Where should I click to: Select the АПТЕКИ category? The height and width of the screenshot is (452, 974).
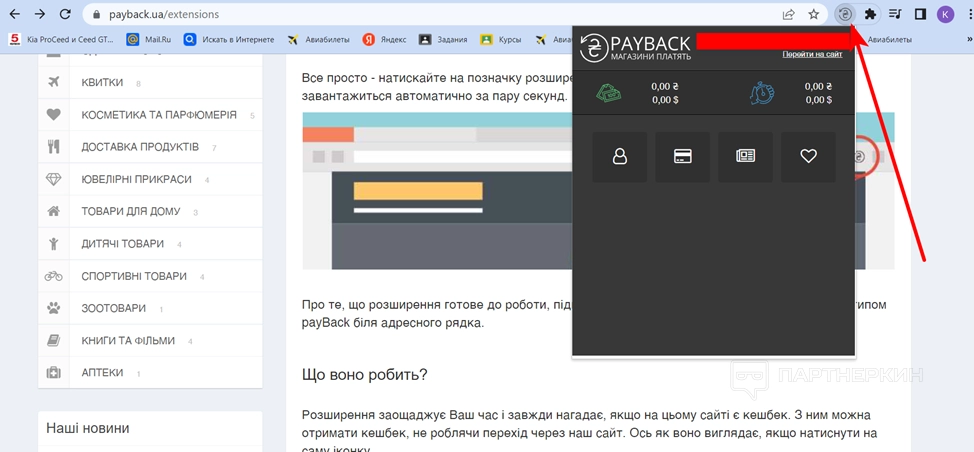(150, 373)
